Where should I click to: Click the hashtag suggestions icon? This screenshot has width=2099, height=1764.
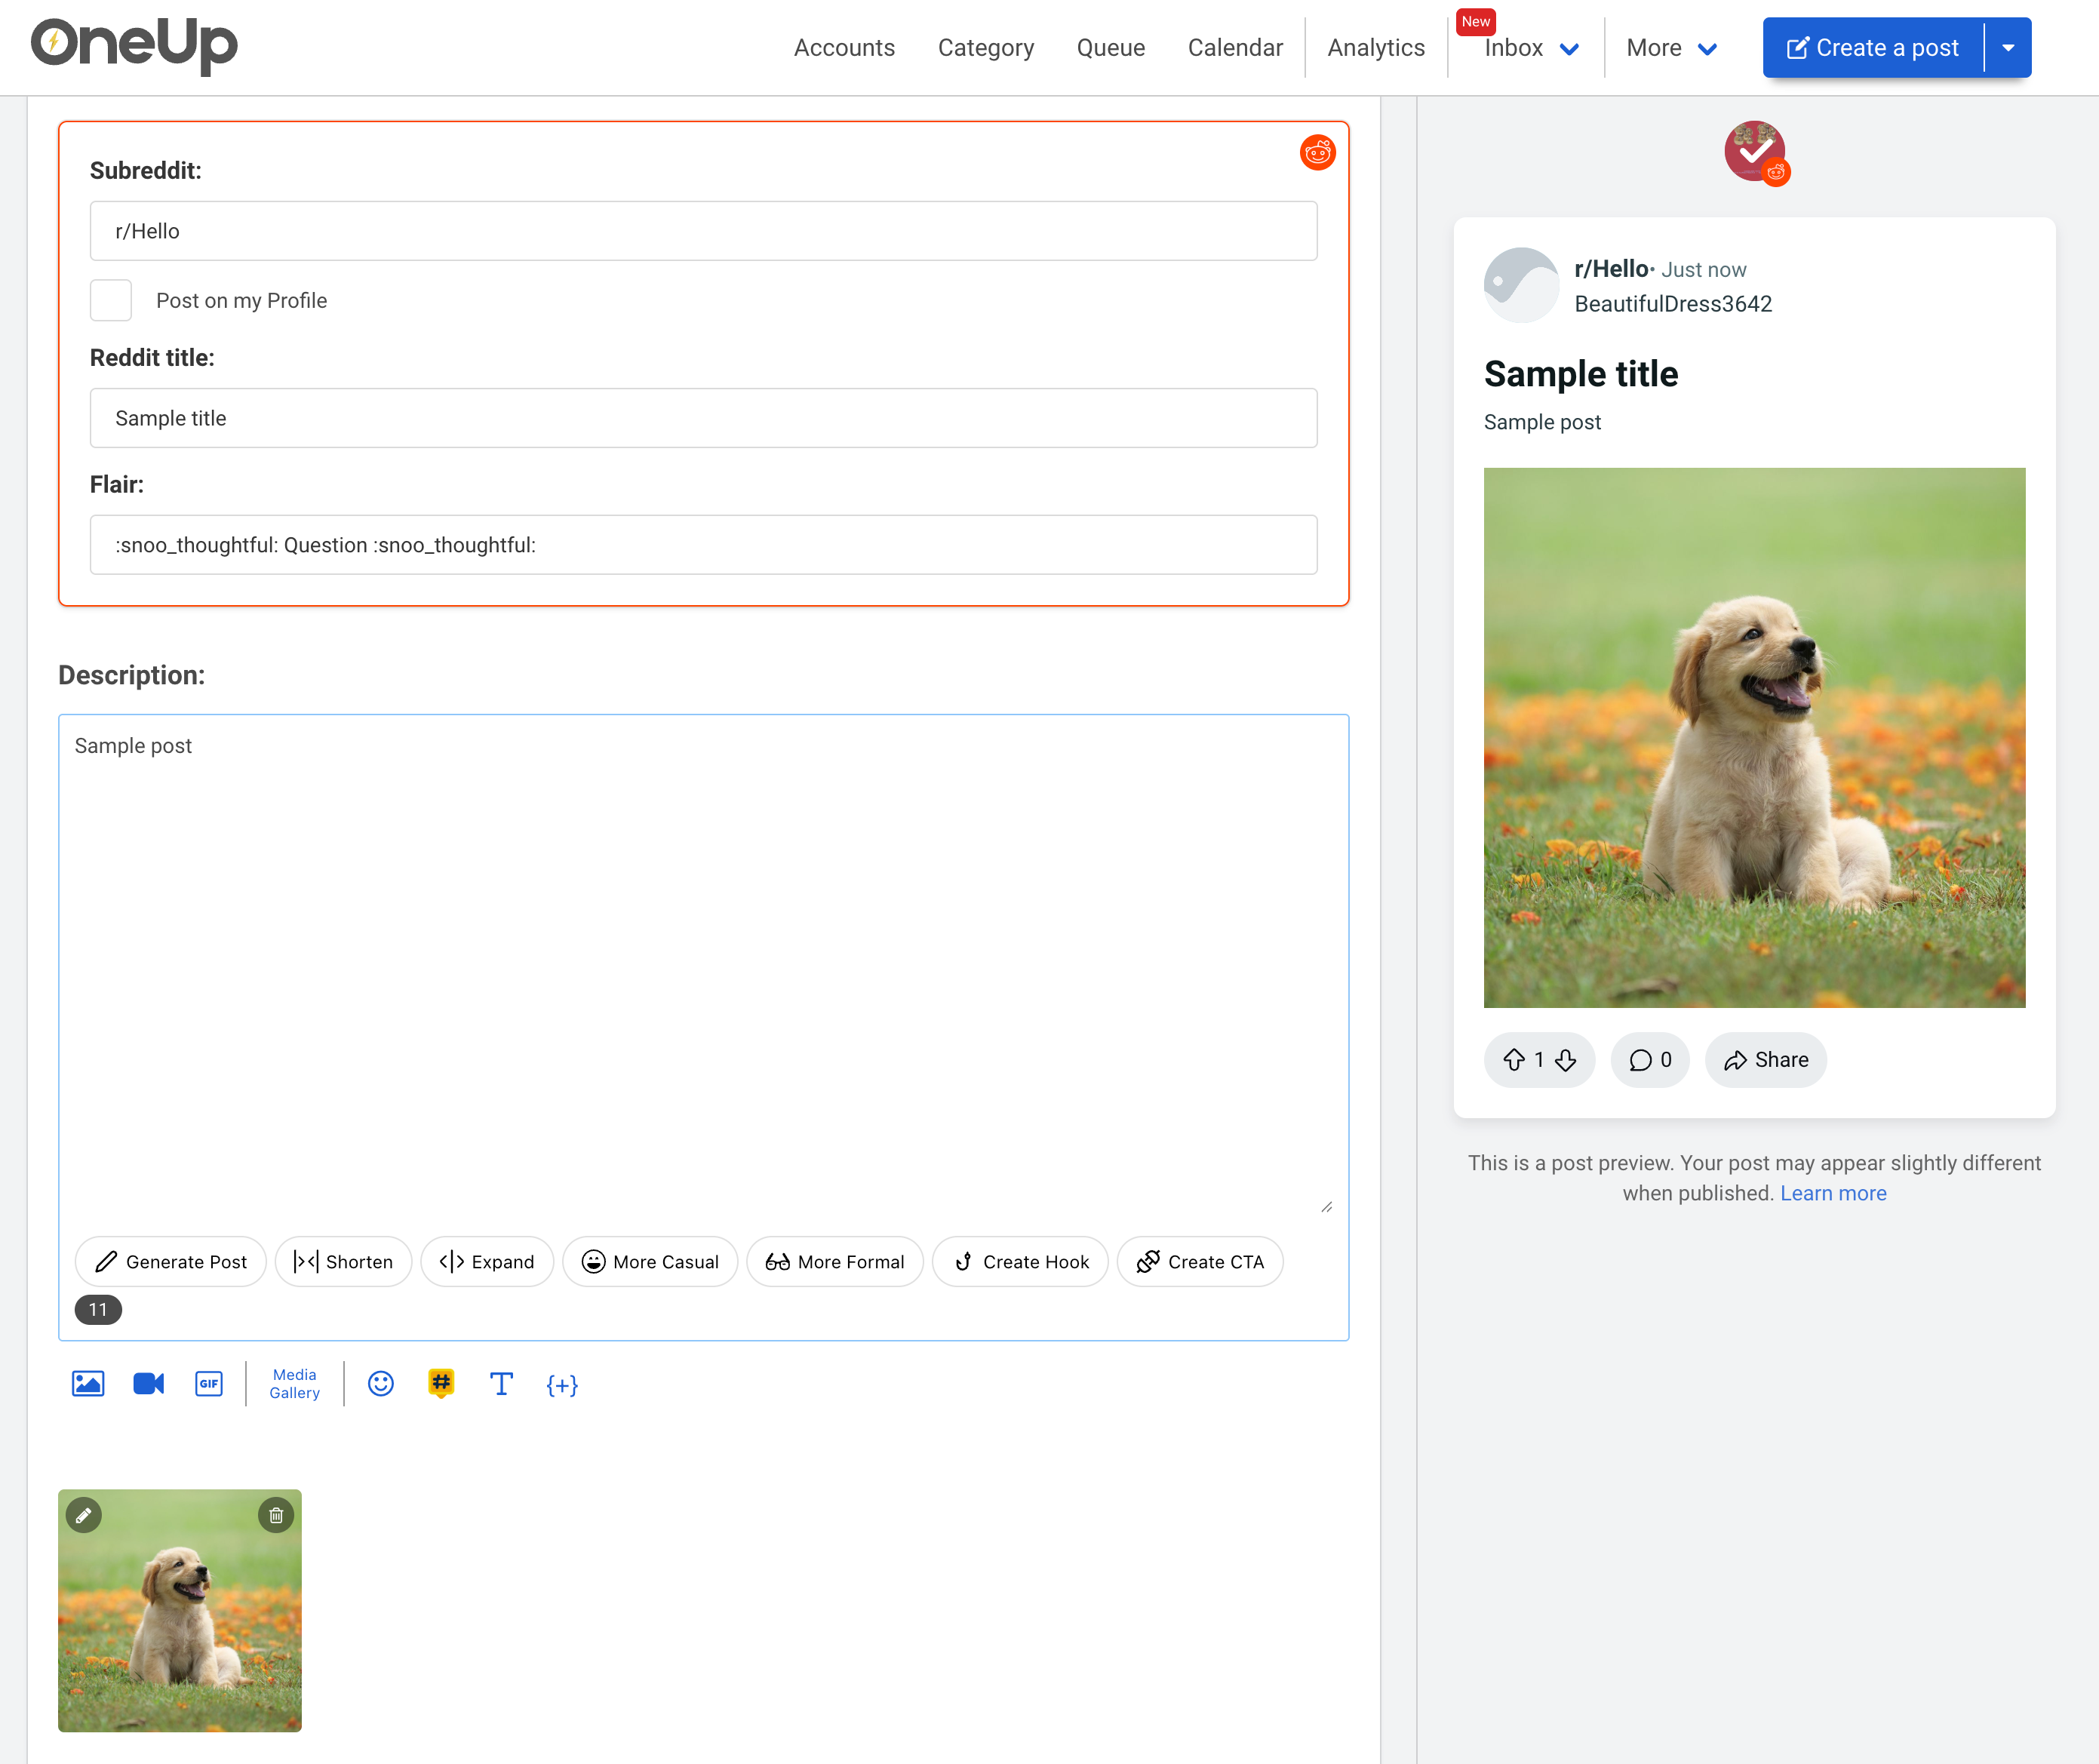click(x=441, y=1383)
